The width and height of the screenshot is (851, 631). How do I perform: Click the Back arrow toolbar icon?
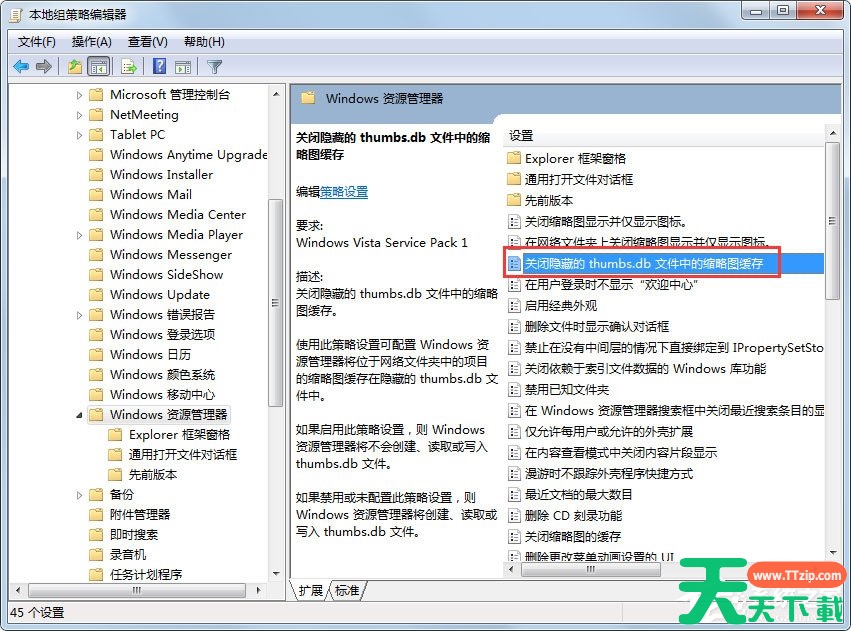[x=21, y=67]
